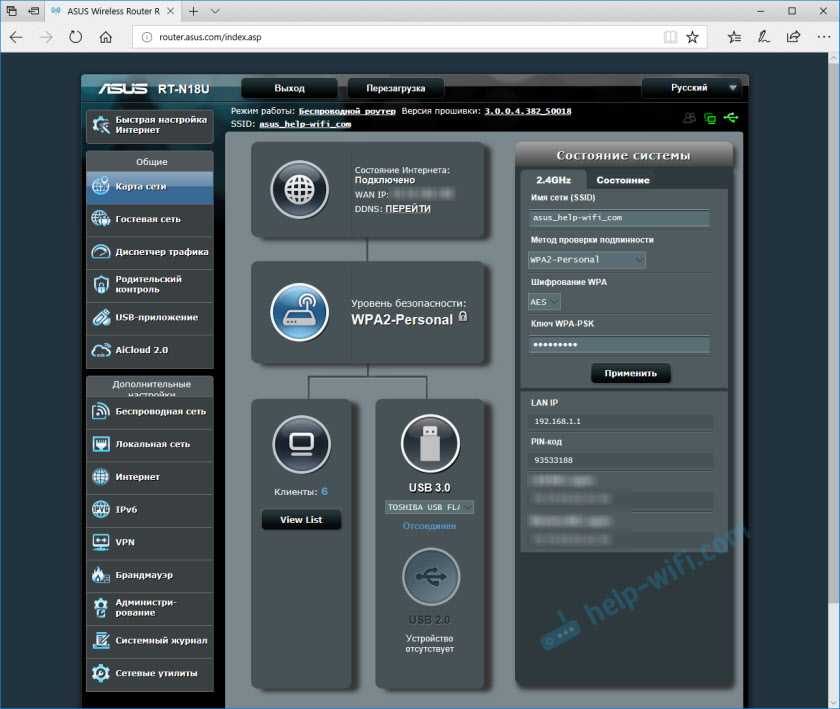Click the network name SSID input field
The image size is (840, 709).
[619, 218]
